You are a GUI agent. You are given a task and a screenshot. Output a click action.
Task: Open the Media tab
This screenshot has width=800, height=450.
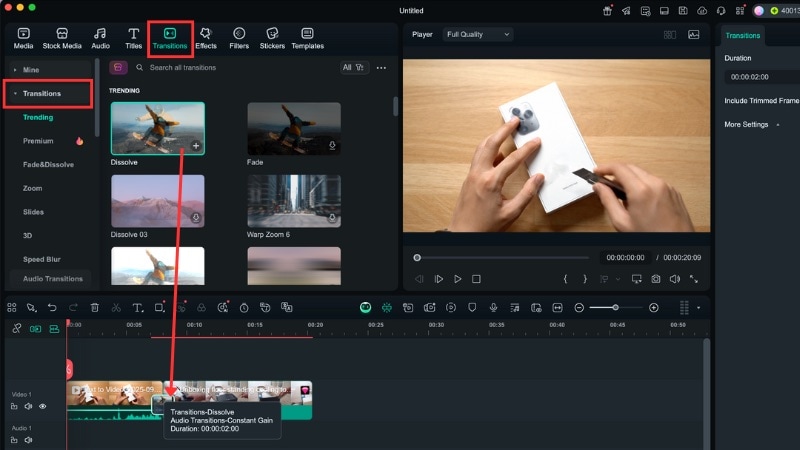tap(23, 39)
